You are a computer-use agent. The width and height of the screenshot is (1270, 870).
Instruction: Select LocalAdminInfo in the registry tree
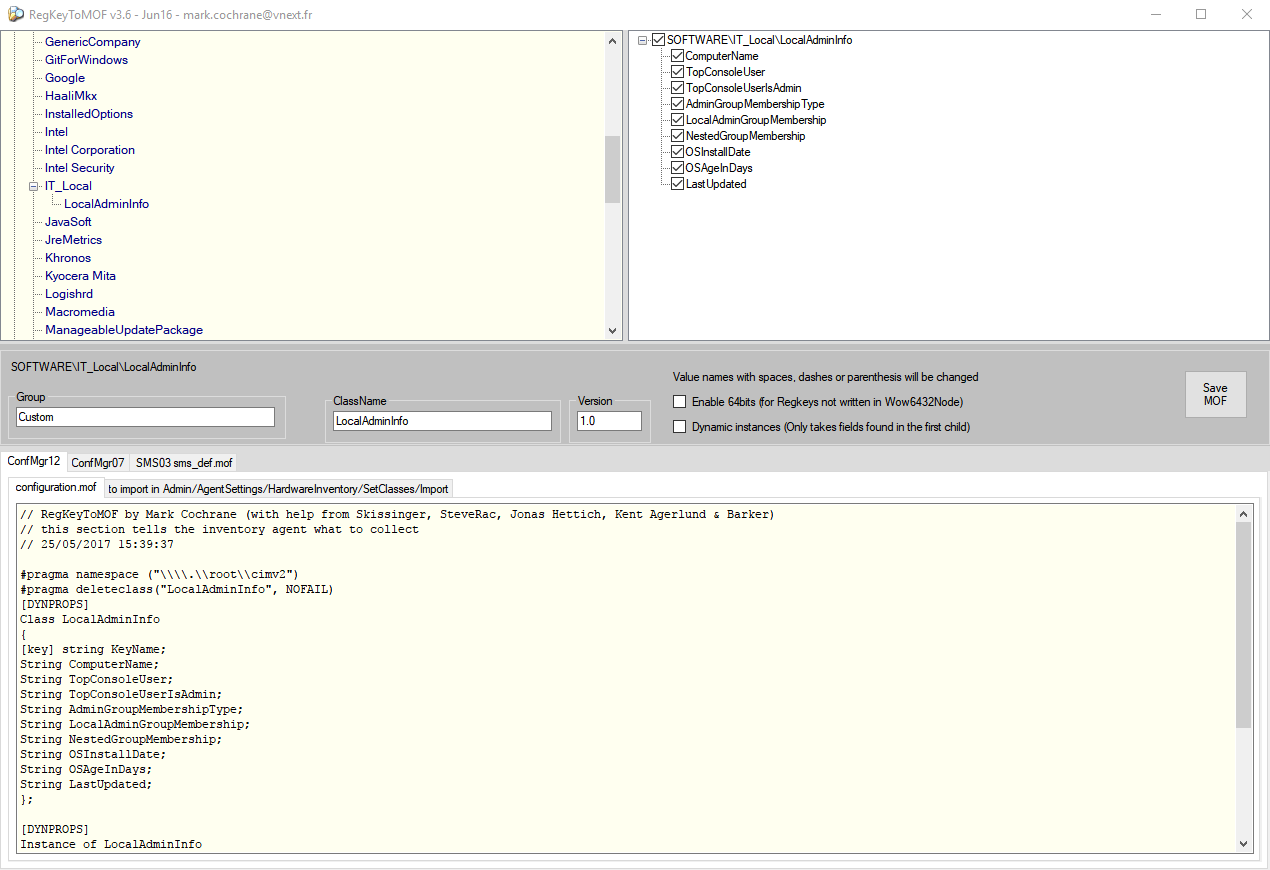point(106,204)
